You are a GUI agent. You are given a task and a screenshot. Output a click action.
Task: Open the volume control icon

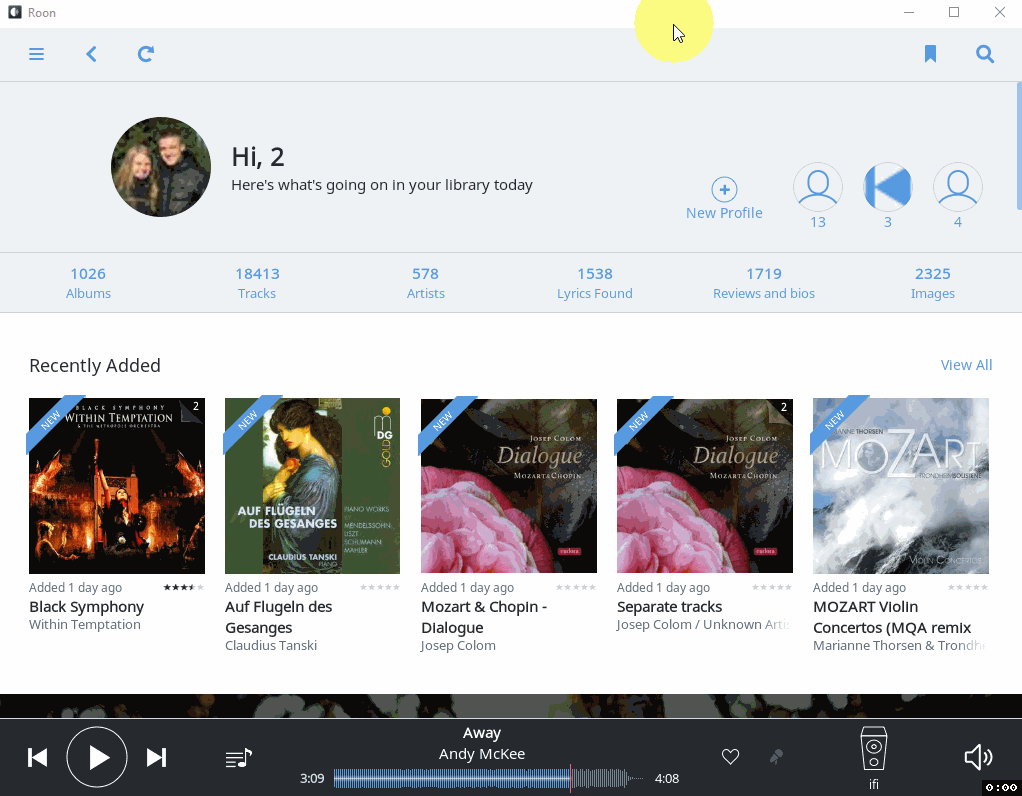[x=978, y=758]
